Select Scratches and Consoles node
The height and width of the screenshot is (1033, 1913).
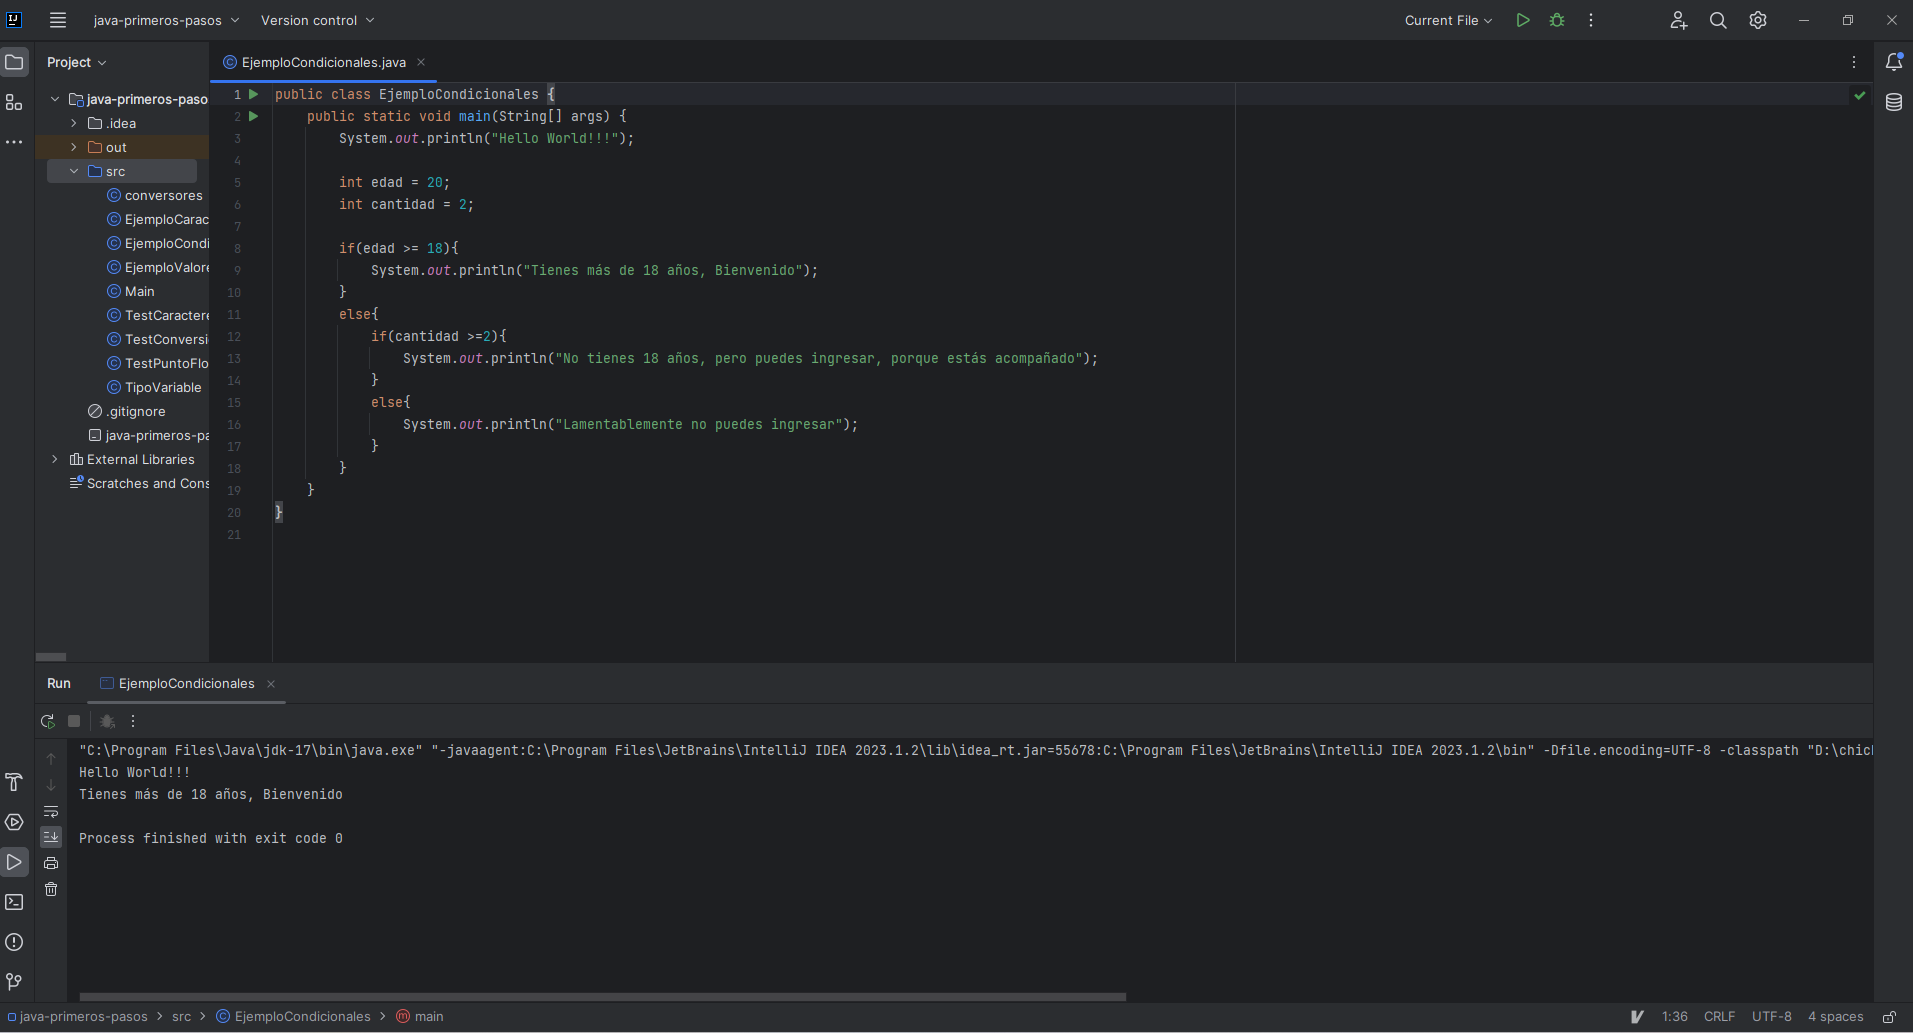[139, 483]
